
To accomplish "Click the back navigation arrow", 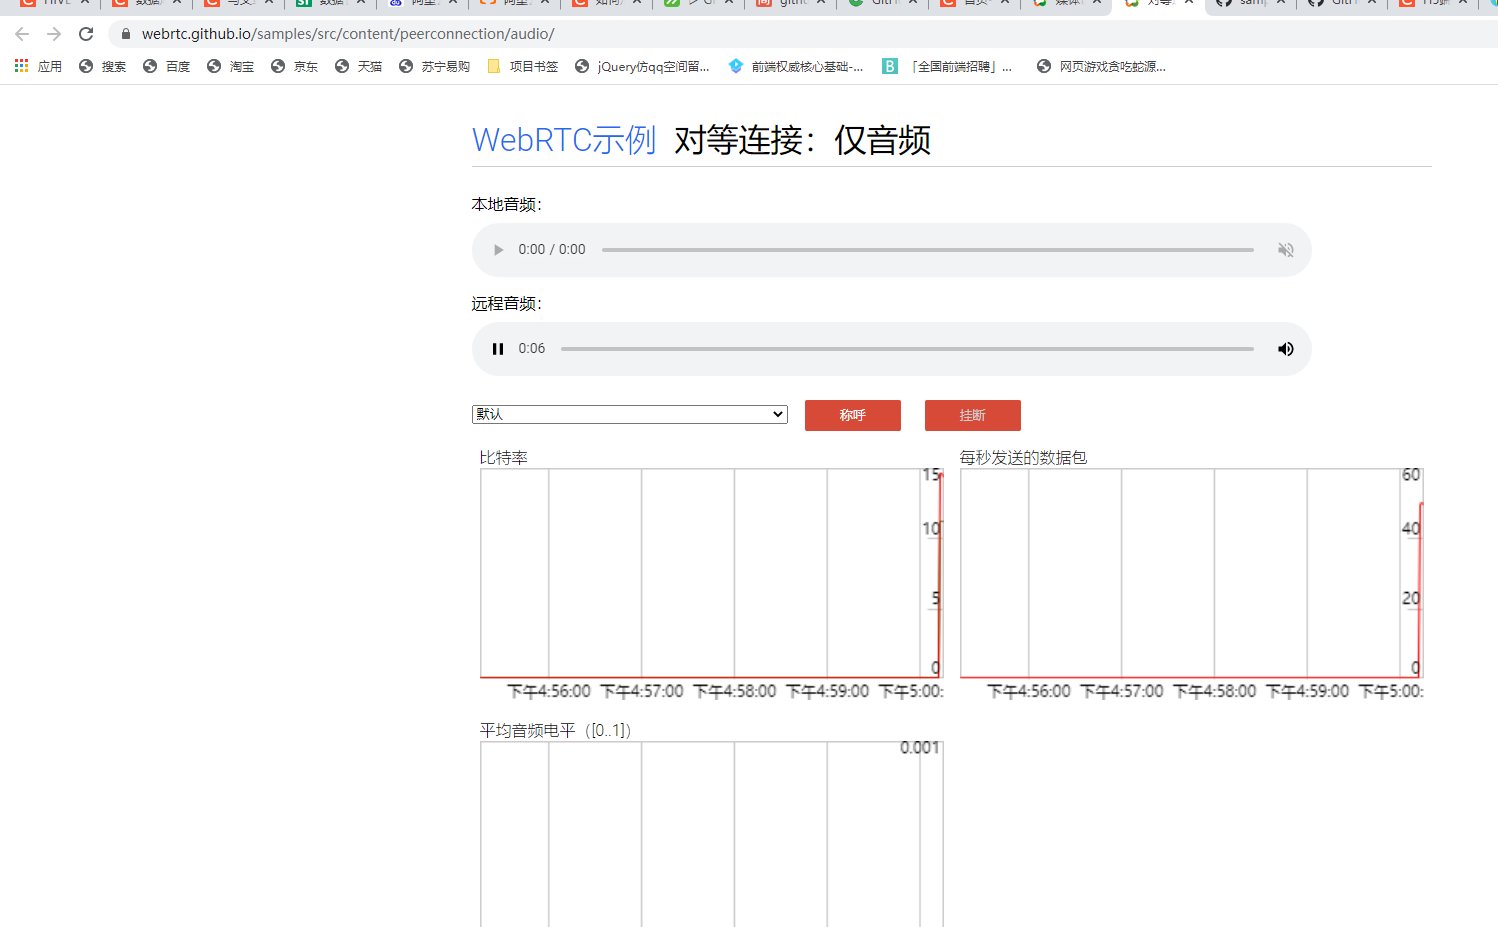I will coord(22,33).
